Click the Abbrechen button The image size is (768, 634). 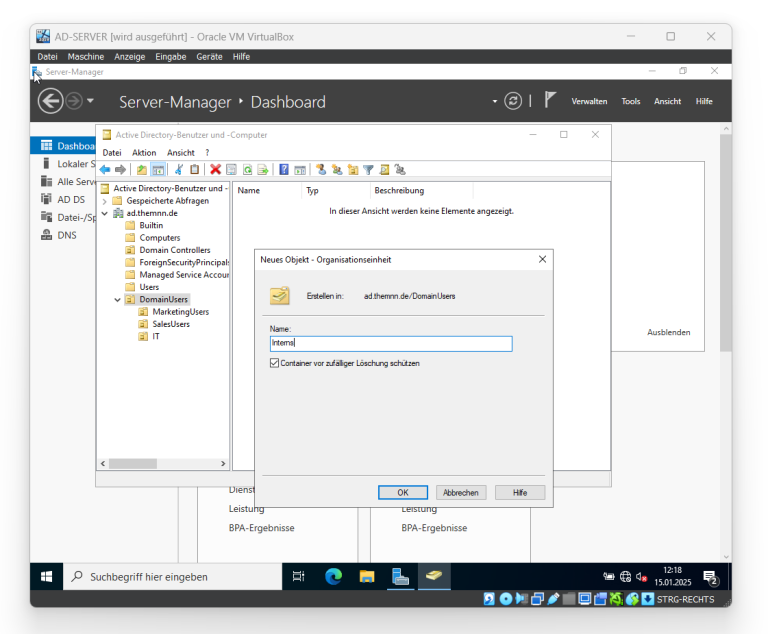461,492
